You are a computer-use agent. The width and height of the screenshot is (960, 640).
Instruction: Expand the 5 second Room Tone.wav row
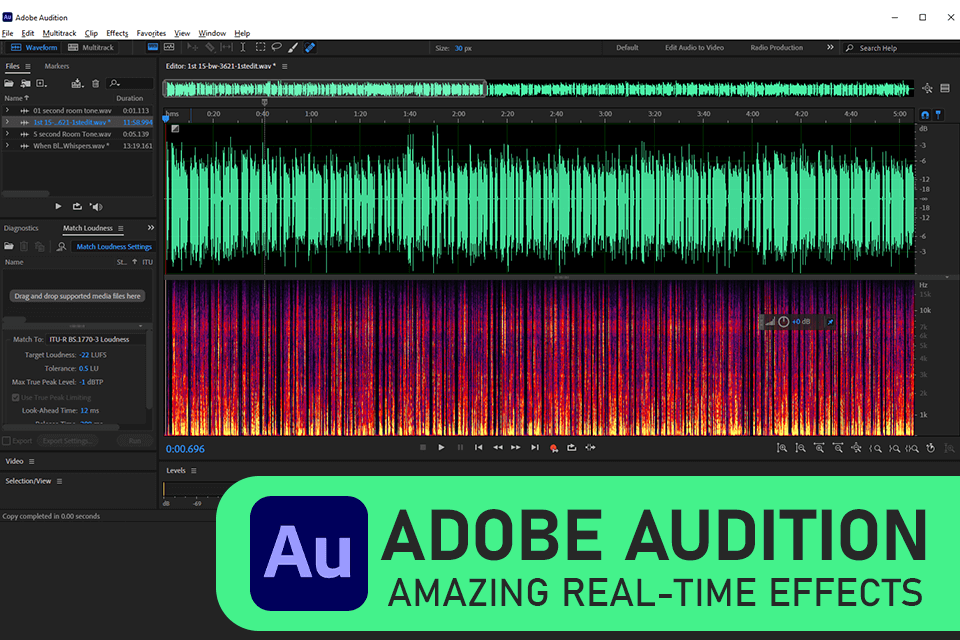pyautogui.click(x=7, y=134)
